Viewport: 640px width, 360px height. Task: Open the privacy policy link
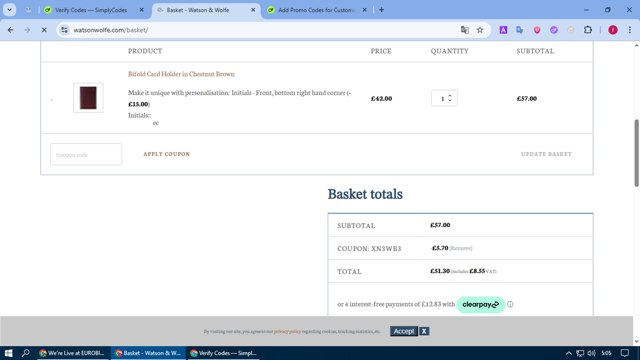point(287,331)
